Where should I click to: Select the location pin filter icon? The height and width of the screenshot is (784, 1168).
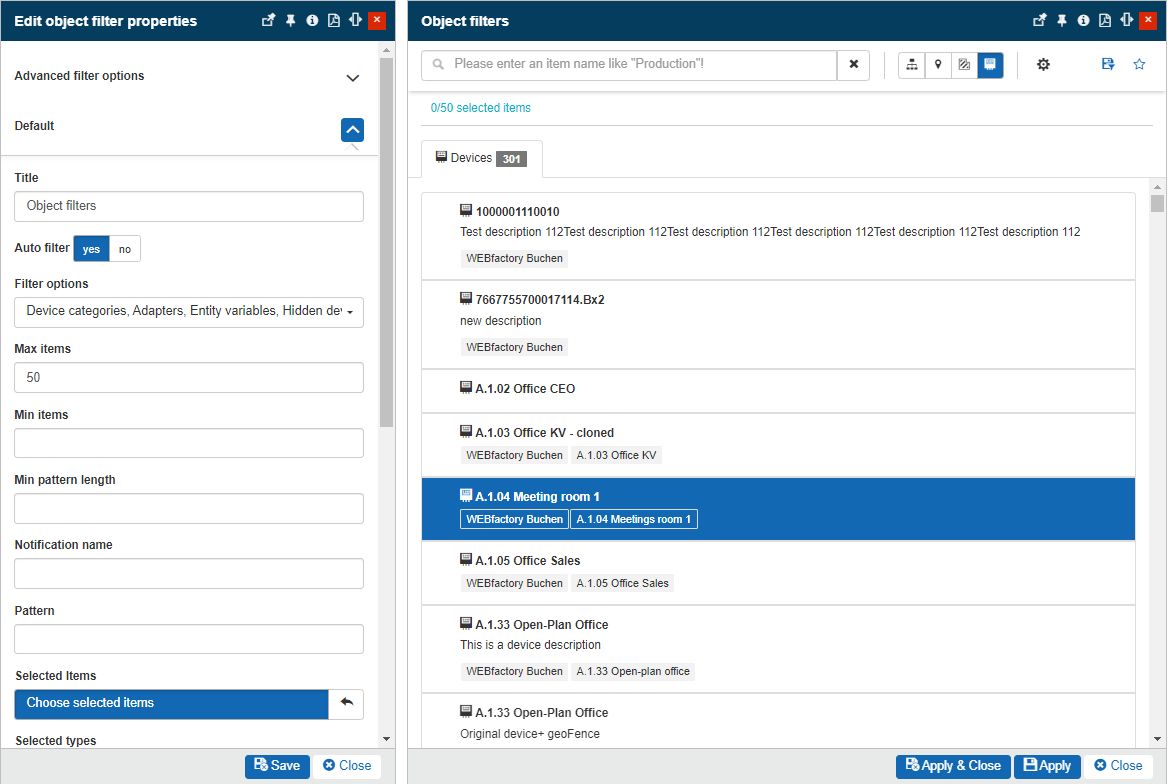(x=938, y=65)
